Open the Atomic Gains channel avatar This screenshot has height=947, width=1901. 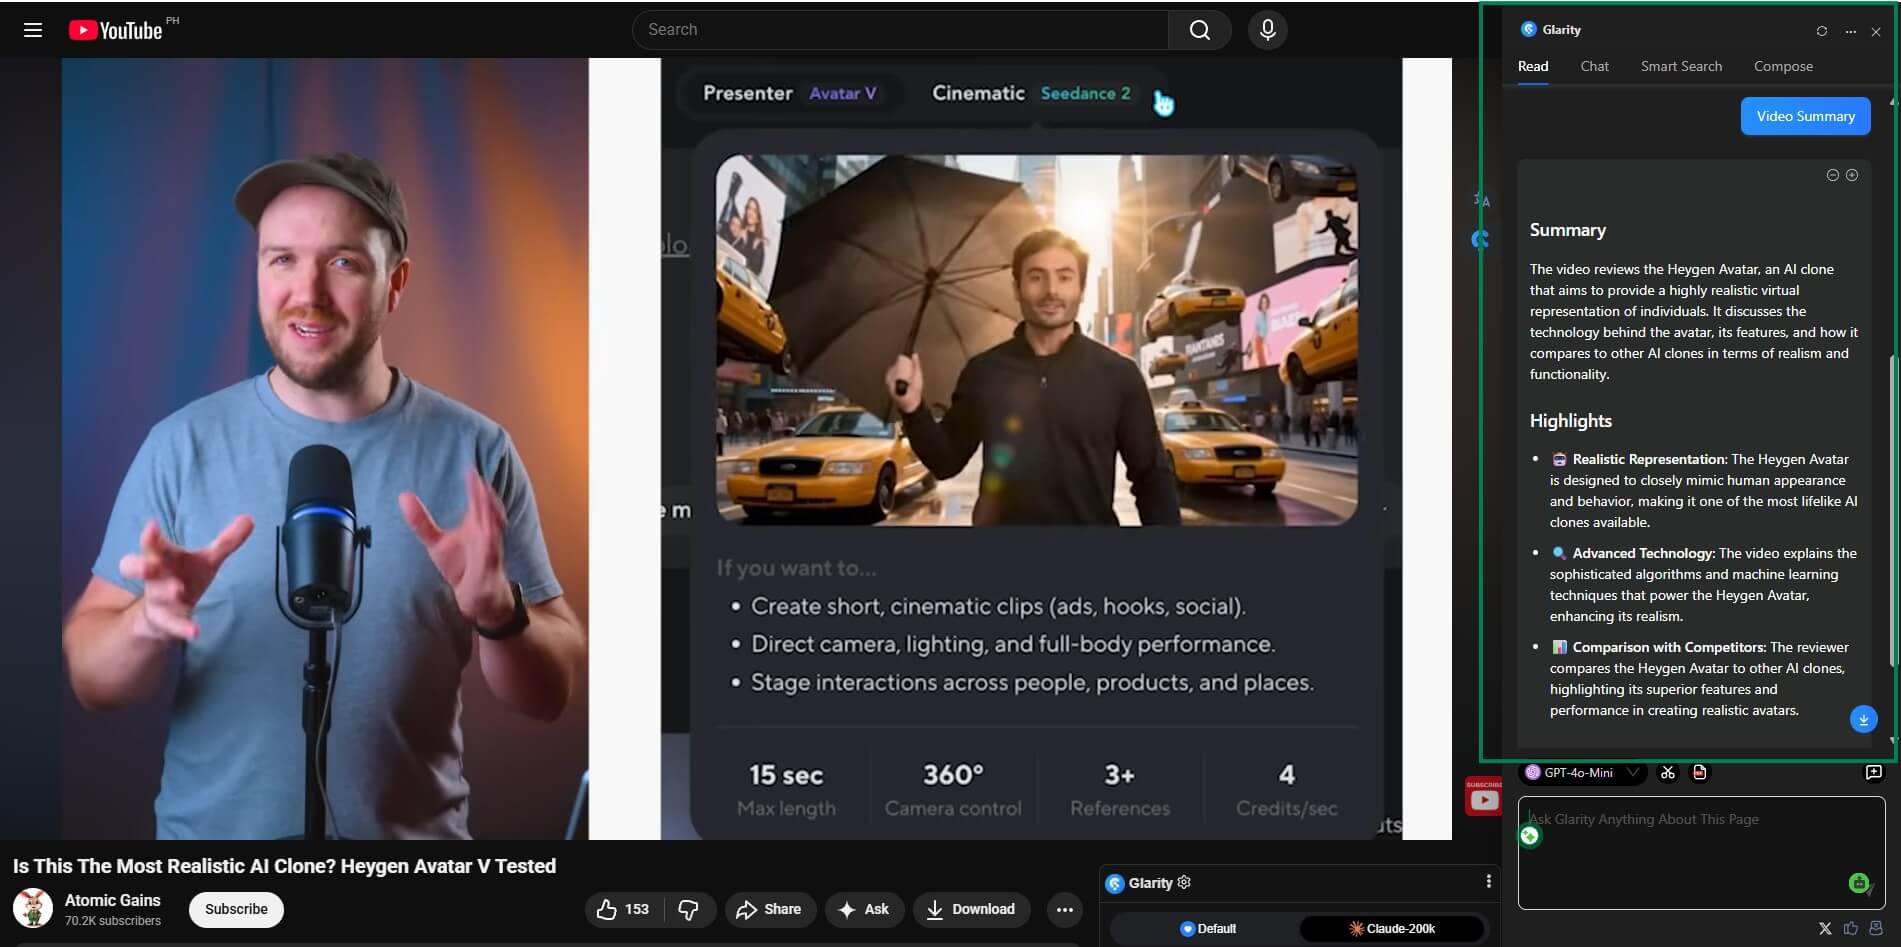pos(33,908)
